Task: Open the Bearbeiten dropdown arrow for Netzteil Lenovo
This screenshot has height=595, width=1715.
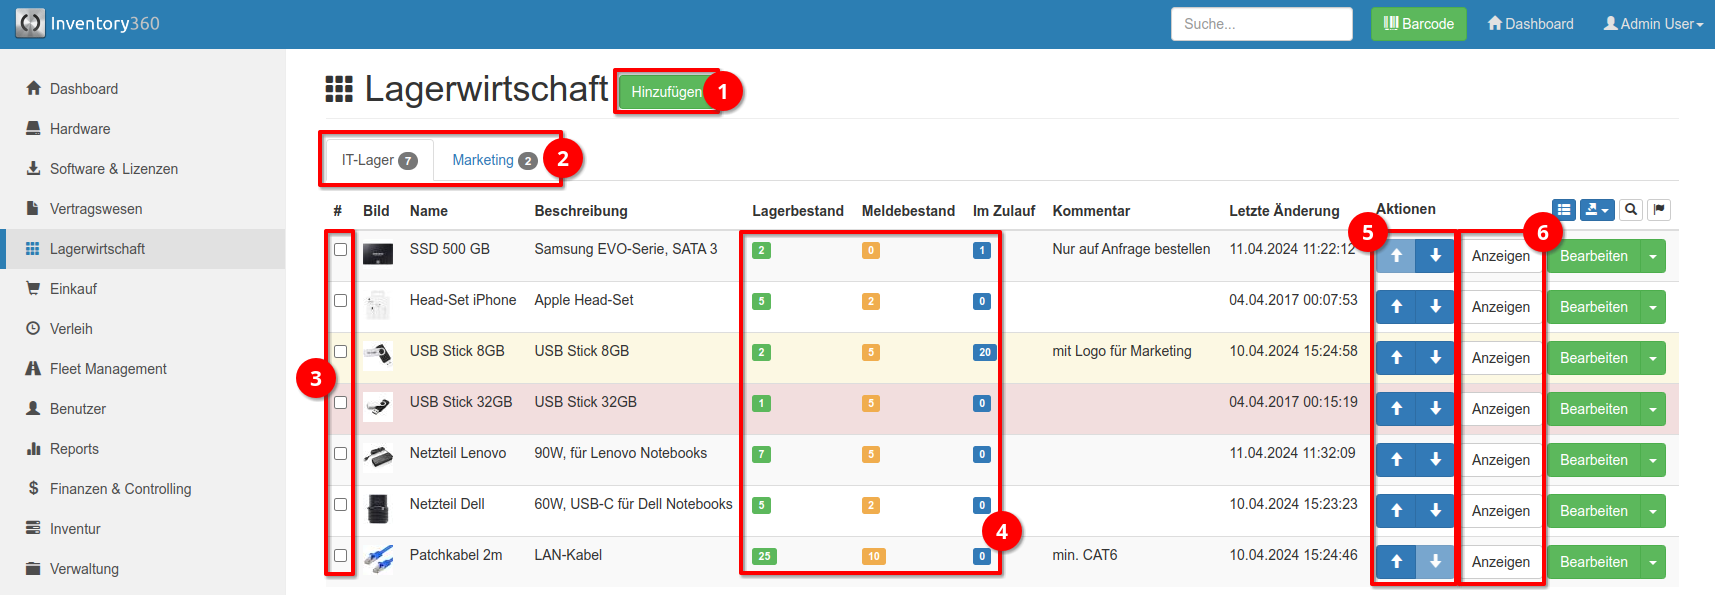Action: (1653, 460)
